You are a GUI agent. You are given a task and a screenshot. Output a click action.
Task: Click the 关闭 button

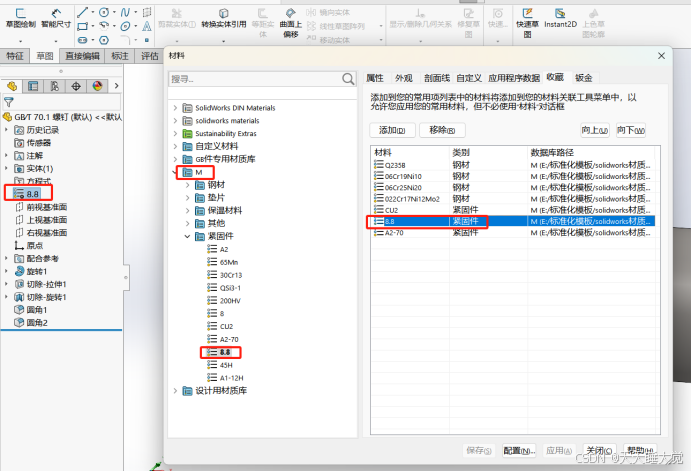click(x=599, y=450)
